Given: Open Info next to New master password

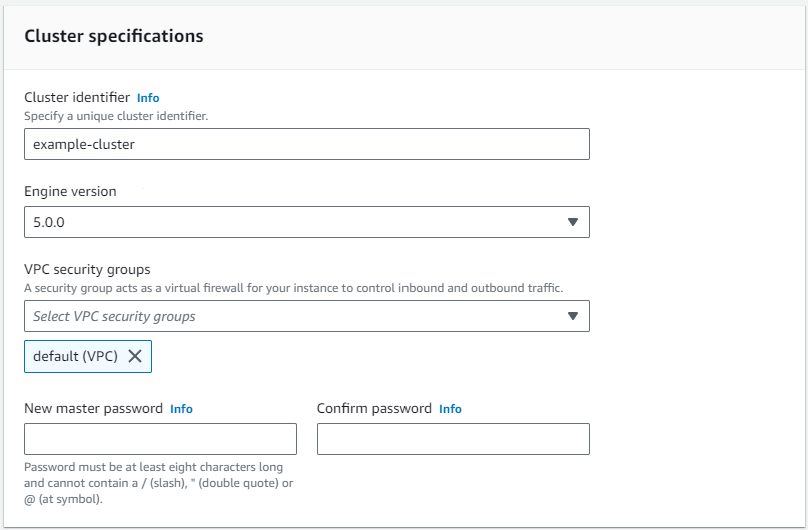Looking at the screenshot, I should point(181,409).
